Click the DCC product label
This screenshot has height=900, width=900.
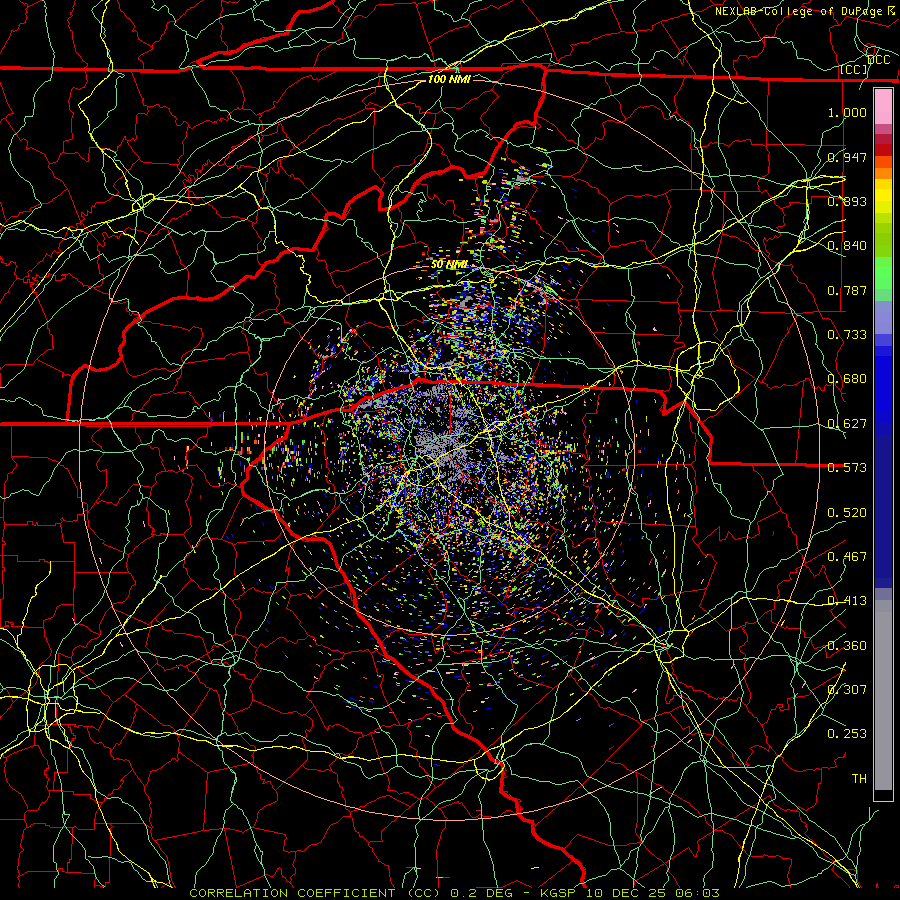click(x=879, y=60)
